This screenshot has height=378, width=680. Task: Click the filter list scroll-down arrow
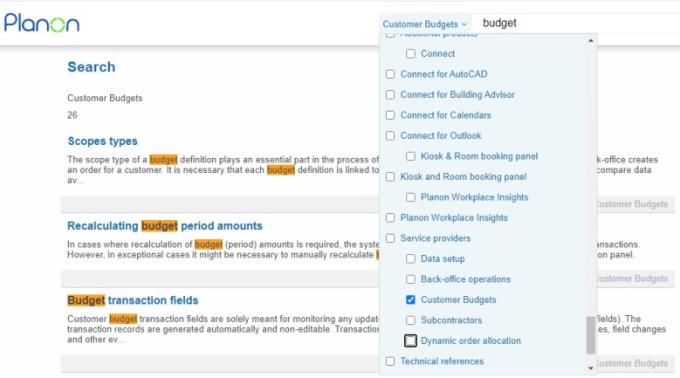(x=591, y=368)
